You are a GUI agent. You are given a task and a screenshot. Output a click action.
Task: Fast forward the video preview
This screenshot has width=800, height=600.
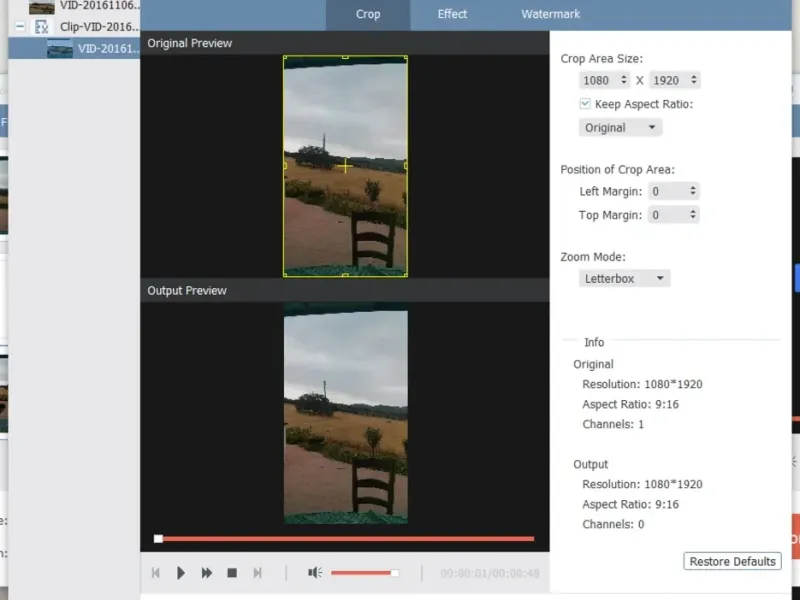207,573
